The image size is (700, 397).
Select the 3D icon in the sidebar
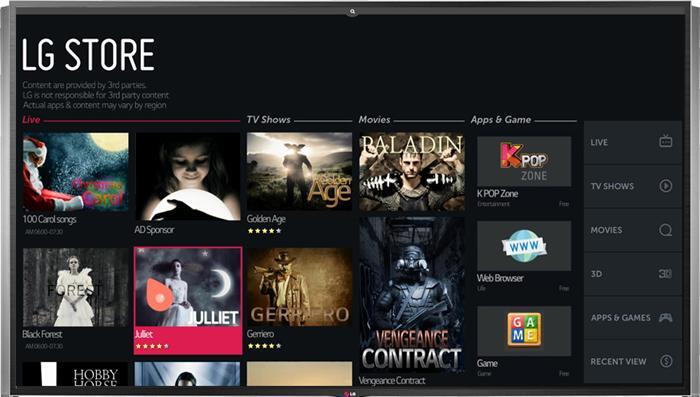[x=665, y=273]
